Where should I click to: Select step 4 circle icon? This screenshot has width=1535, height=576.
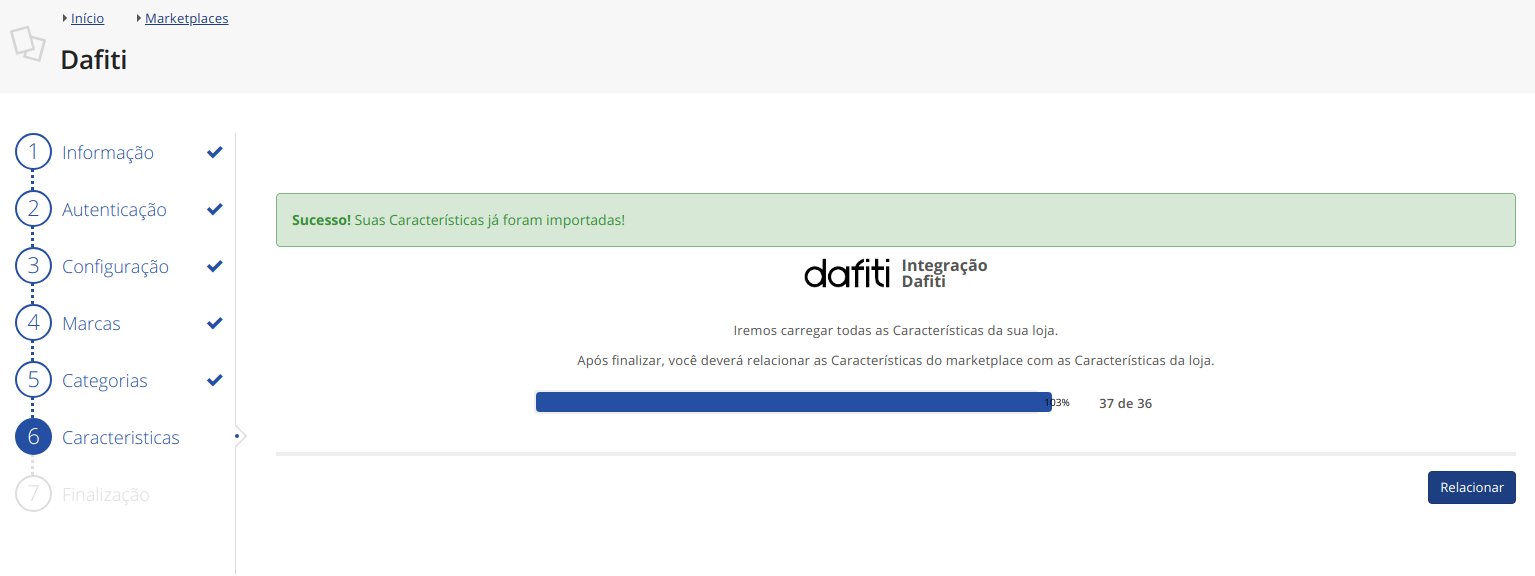pyautogui.click(x=33, y=323)
